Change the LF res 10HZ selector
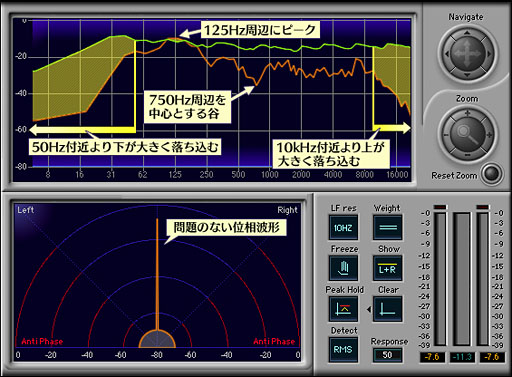The image size is (512, 377). (343, 227)
